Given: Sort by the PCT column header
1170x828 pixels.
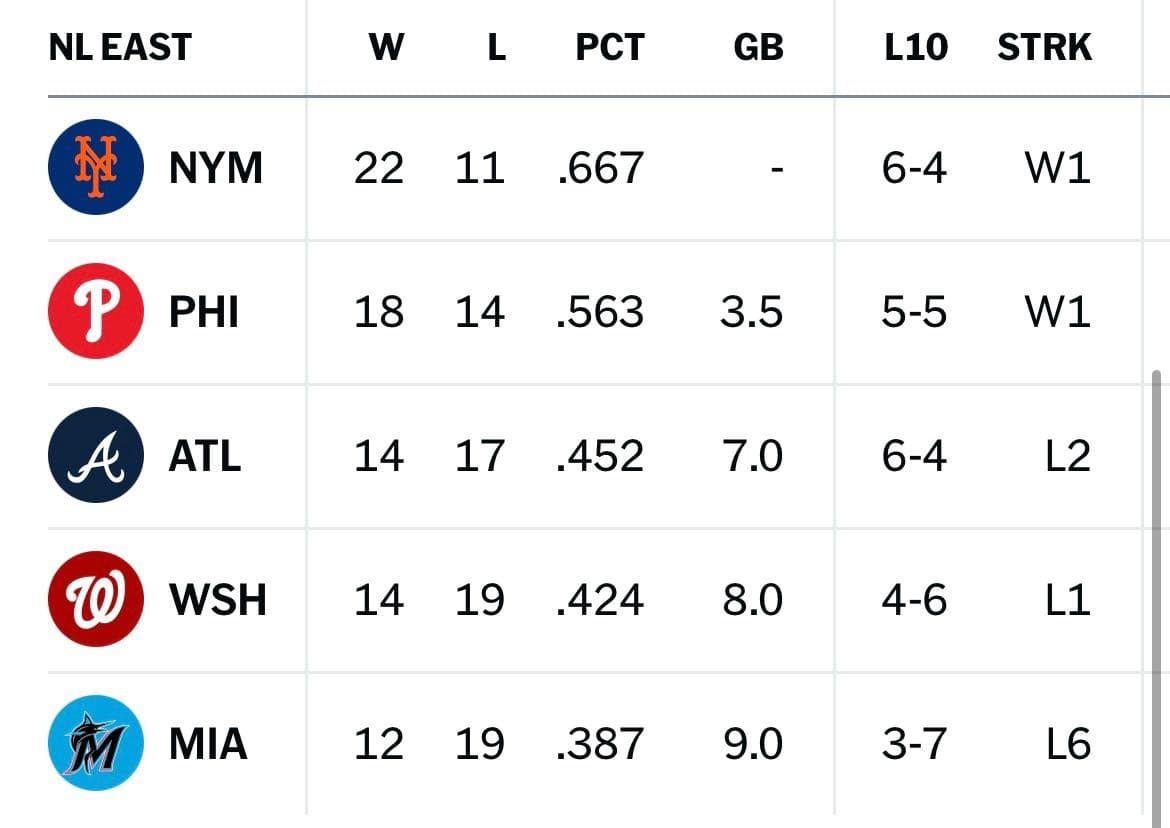Looking at the screenshot, I should (609, 46).
